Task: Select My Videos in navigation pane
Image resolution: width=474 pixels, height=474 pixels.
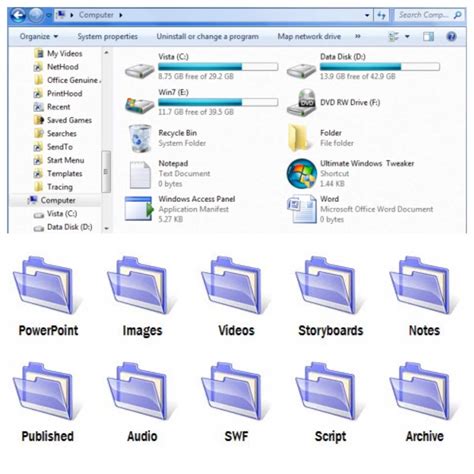Action: coord(58,53)
